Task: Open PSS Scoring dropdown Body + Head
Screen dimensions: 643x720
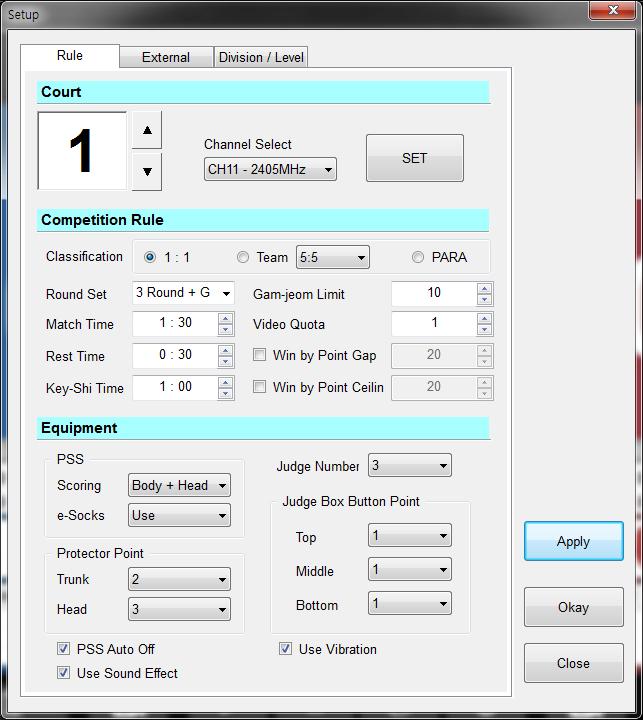Action: (180, 485)
